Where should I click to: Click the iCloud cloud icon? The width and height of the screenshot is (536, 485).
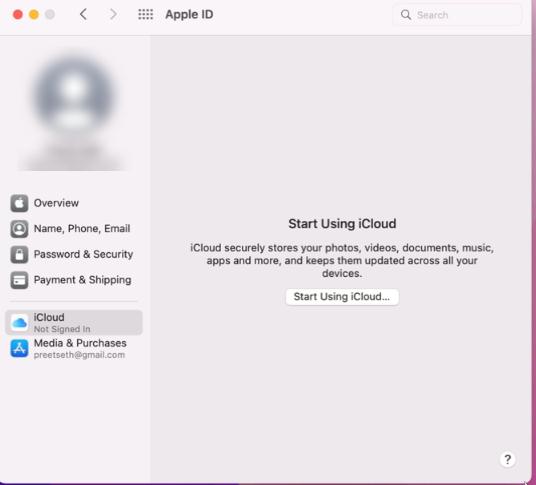point(19,323)
